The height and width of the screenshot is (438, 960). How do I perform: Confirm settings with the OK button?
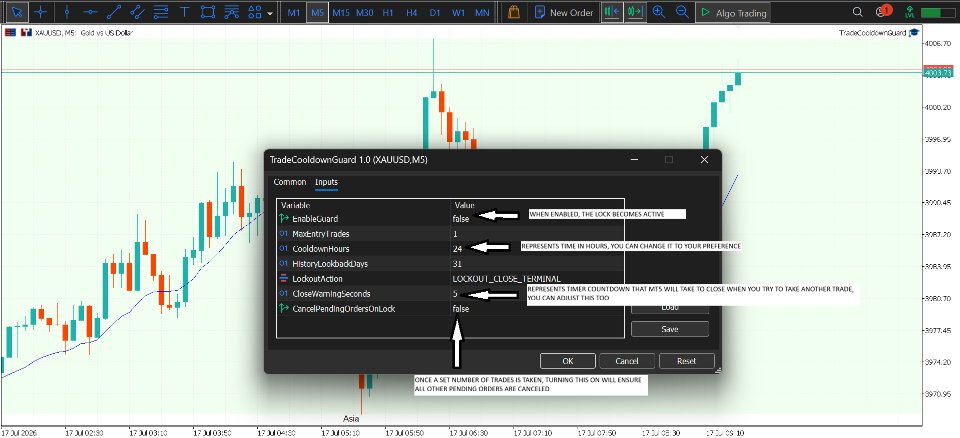[568, 361]
